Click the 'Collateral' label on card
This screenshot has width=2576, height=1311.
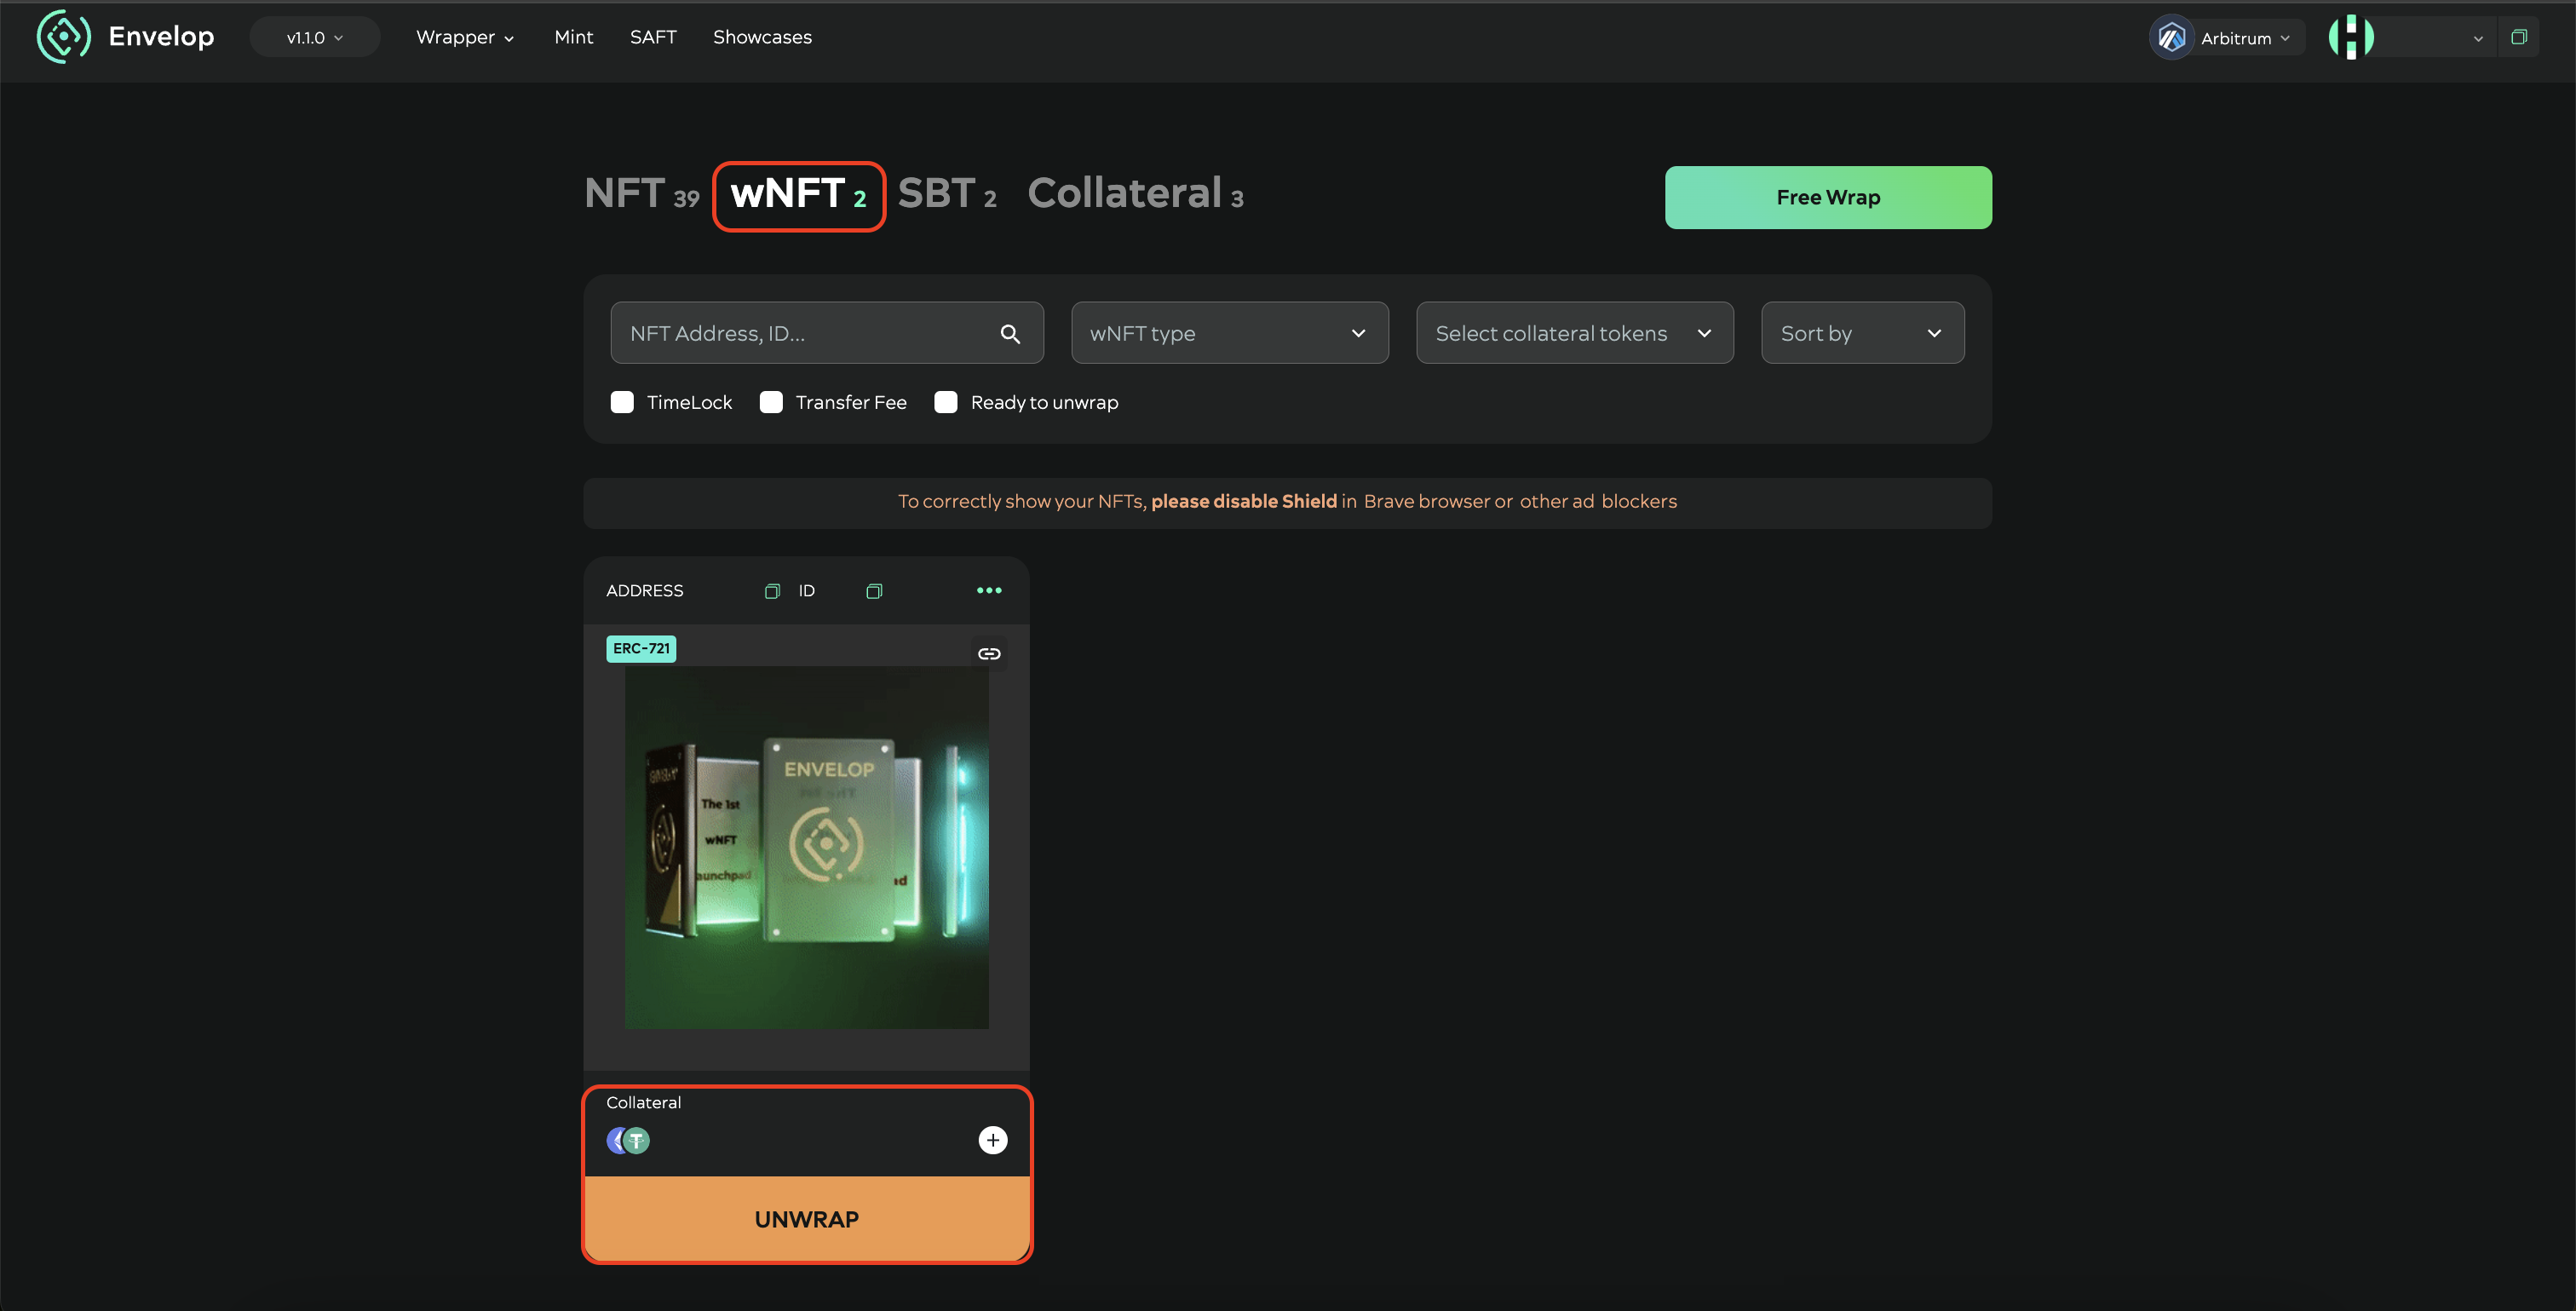click(643, 1102)
